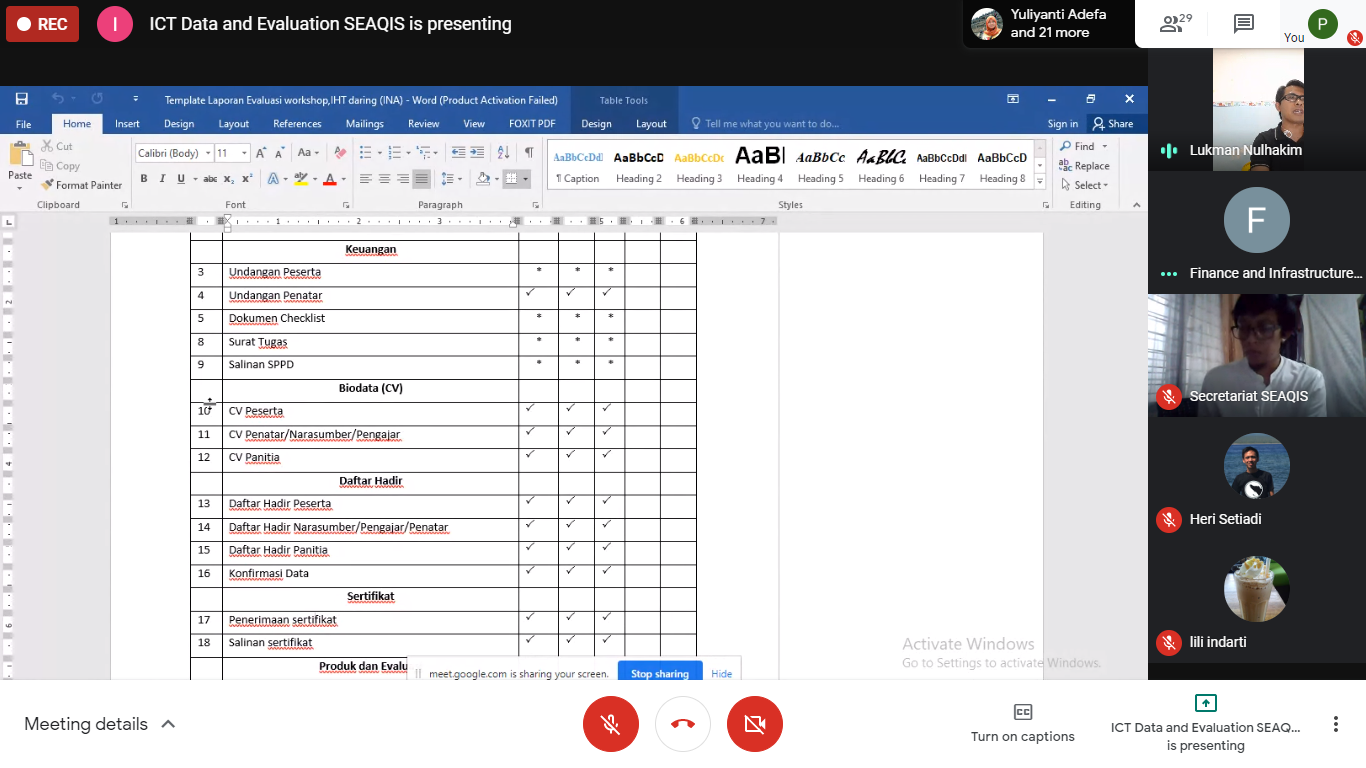
Task: Unmute the microphone in the meeting
Action: (x=611, y=724)
